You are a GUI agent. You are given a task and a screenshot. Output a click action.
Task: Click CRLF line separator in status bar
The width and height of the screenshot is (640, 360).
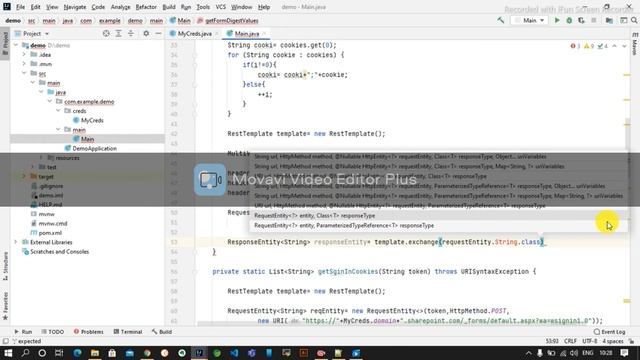pyautogui.click(x=570, y=341)
